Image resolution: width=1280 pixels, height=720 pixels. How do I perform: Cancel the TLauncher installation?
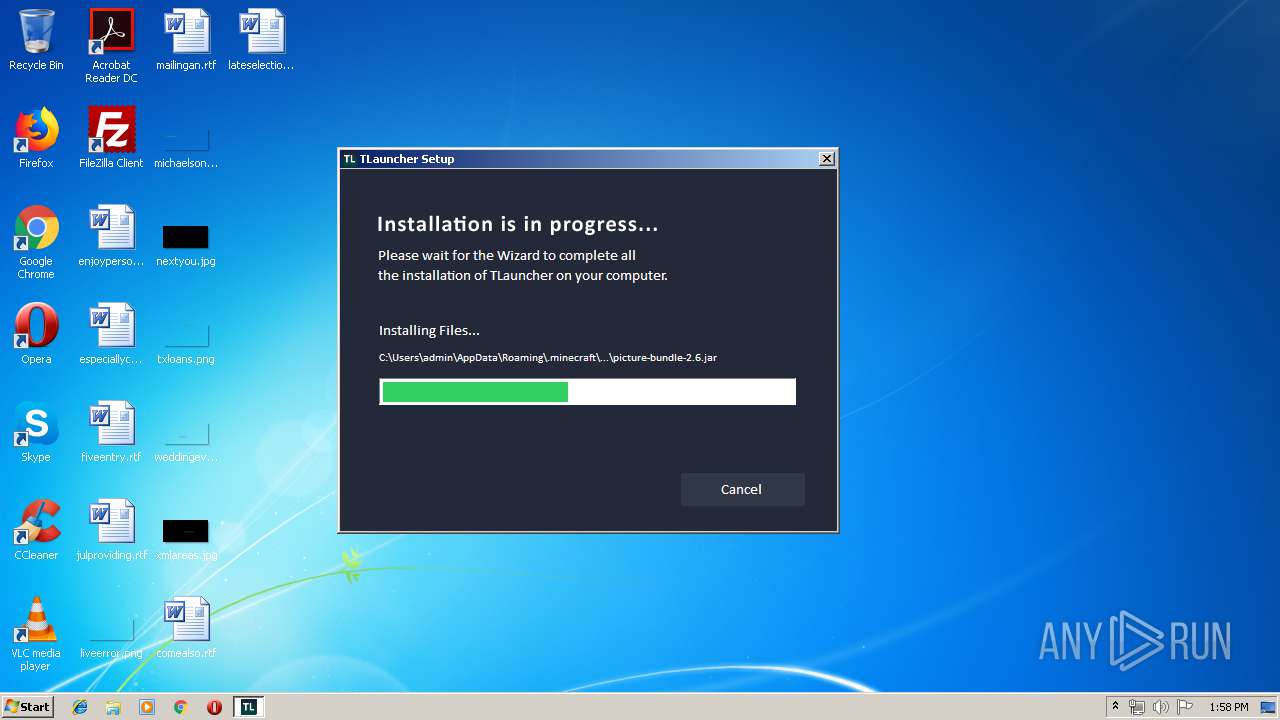point(742,489)
